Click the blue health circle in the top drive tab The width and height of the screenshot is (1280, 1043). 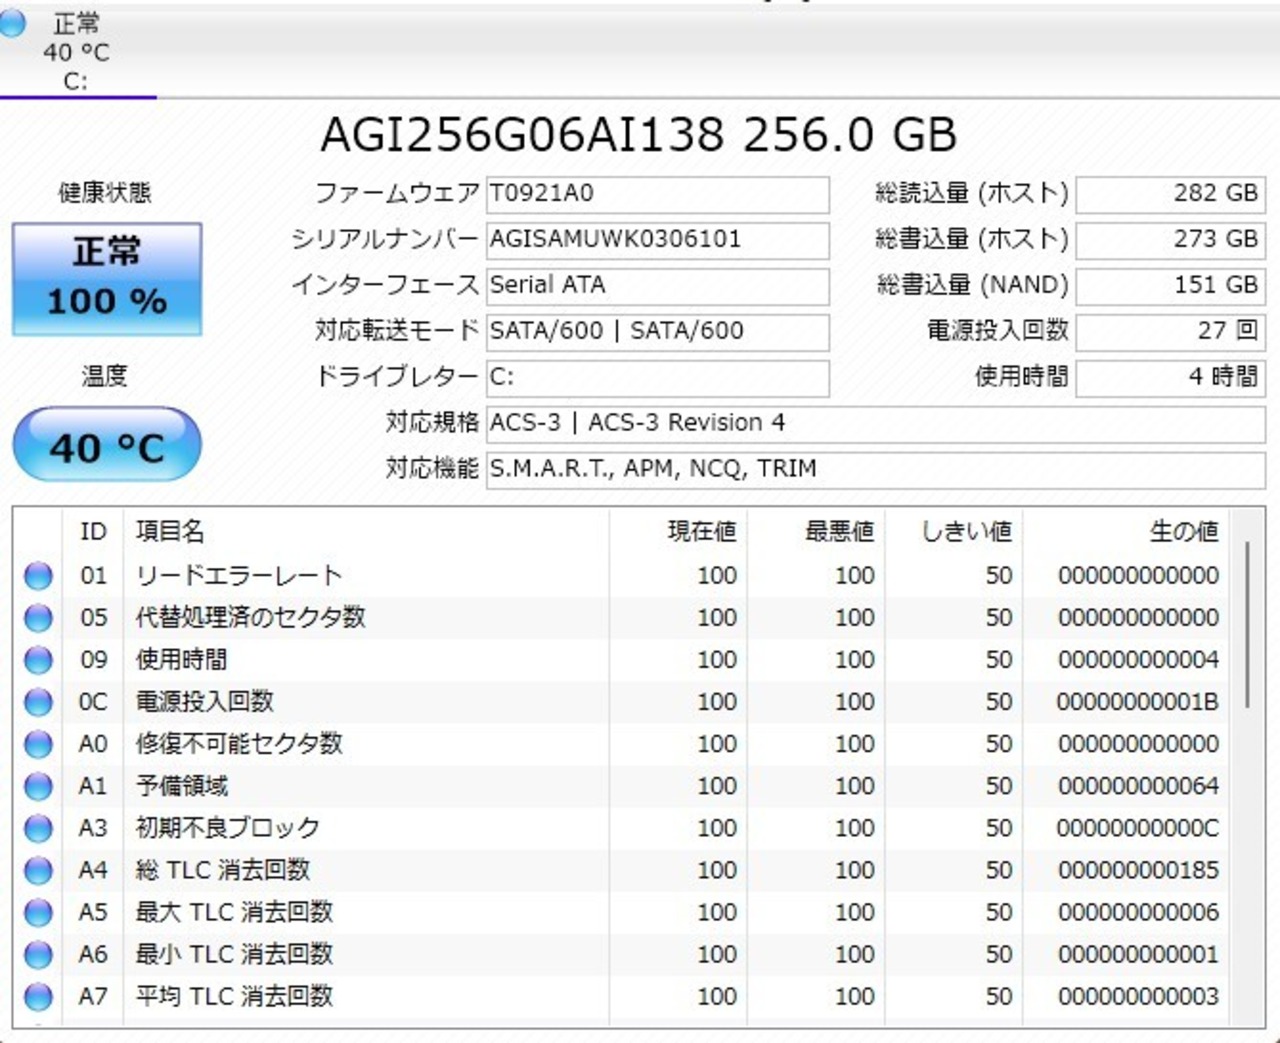tap(13, 23)
